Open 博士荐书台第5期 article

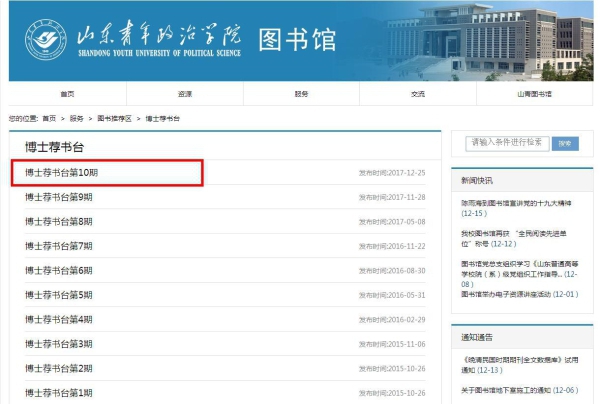[x=59, y=295]
